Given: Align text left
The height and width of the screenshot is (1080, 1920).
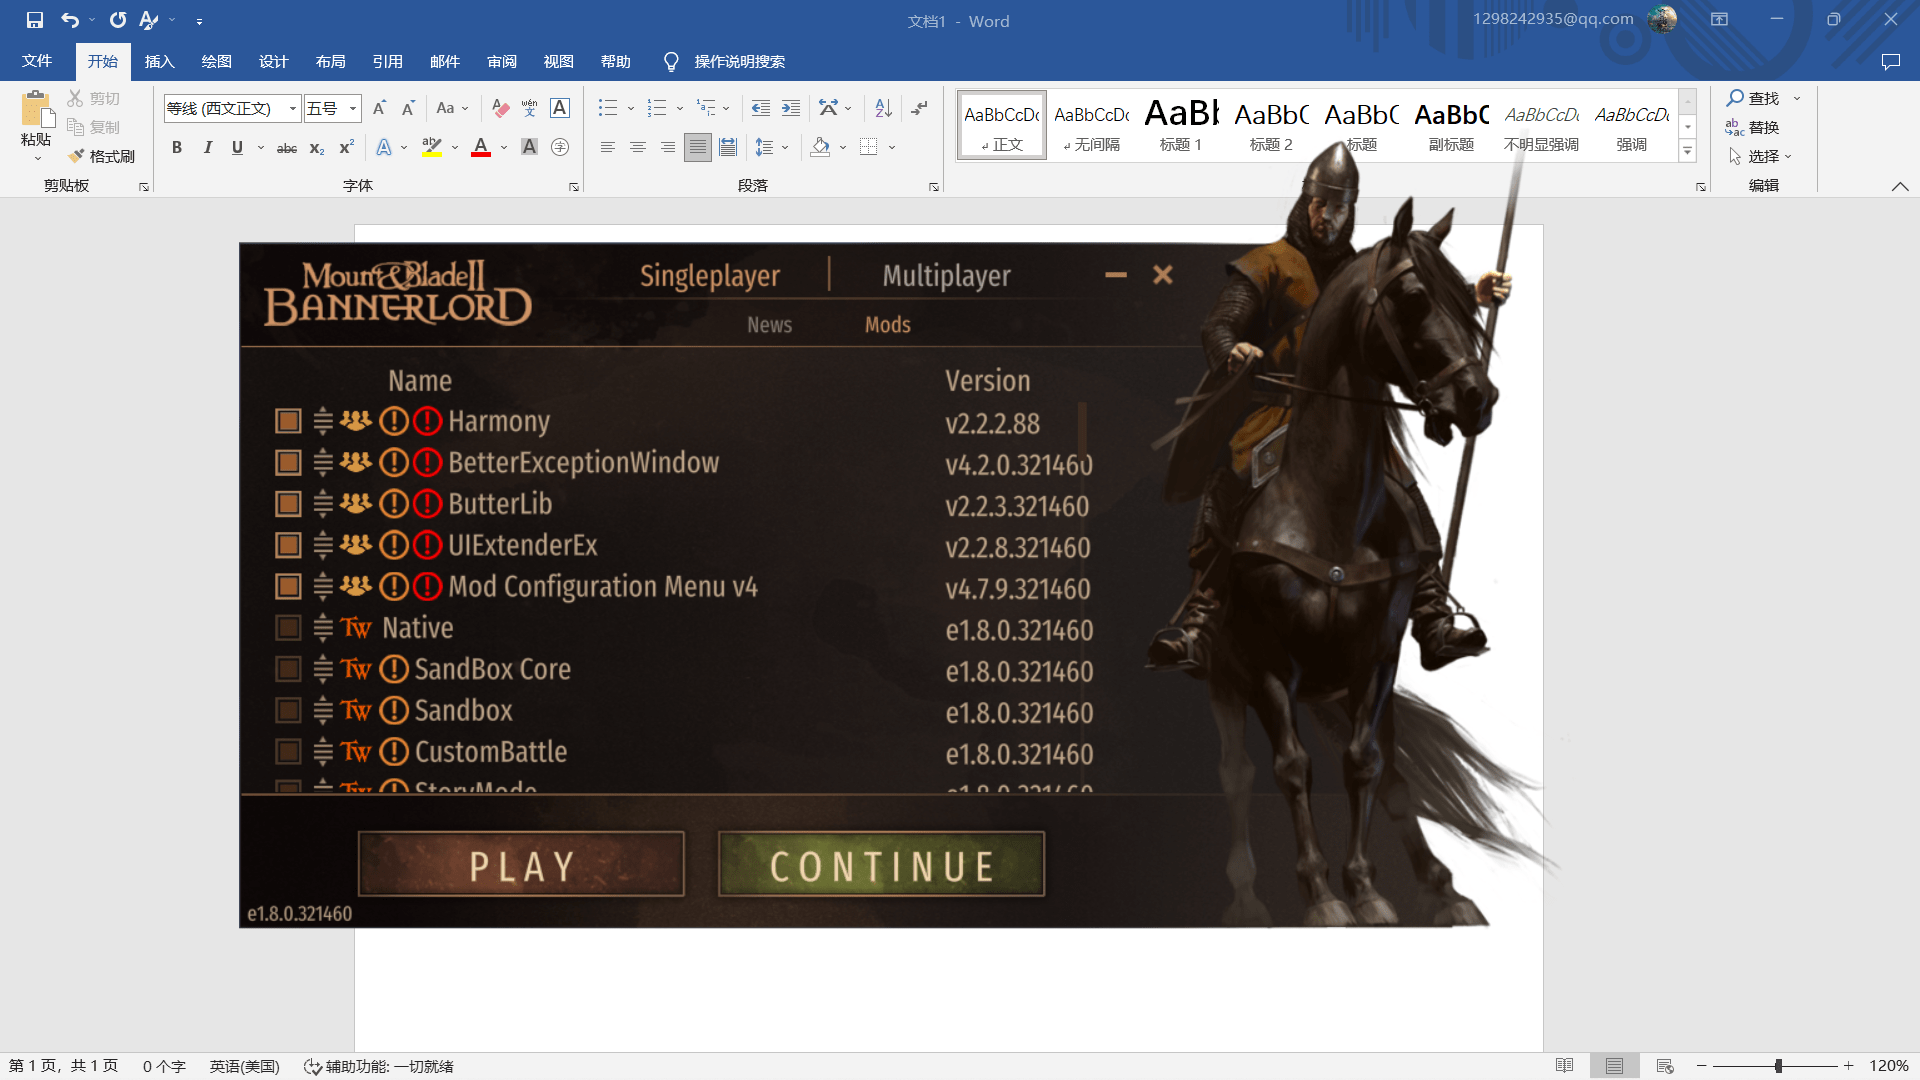Looking at the screenshot, I should [x=607, y=147].
